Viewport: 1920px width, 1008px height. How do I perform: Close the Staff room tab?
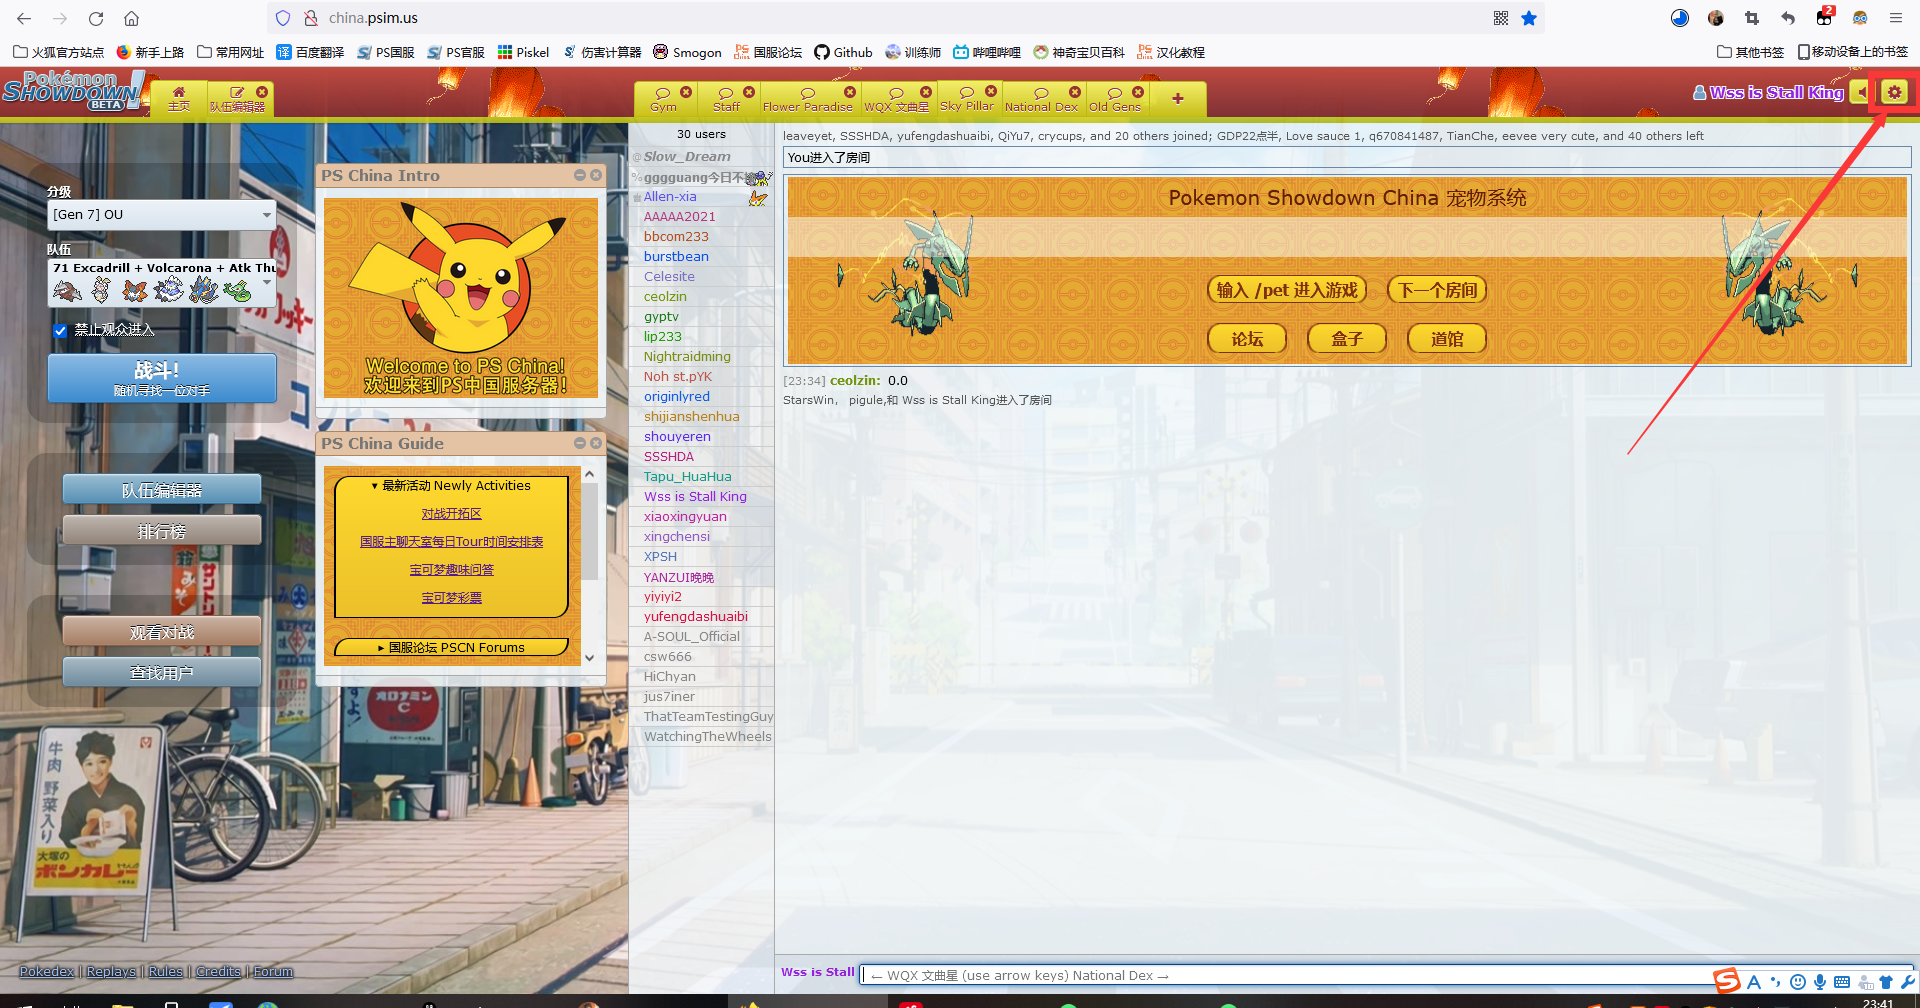pos(749,92)
